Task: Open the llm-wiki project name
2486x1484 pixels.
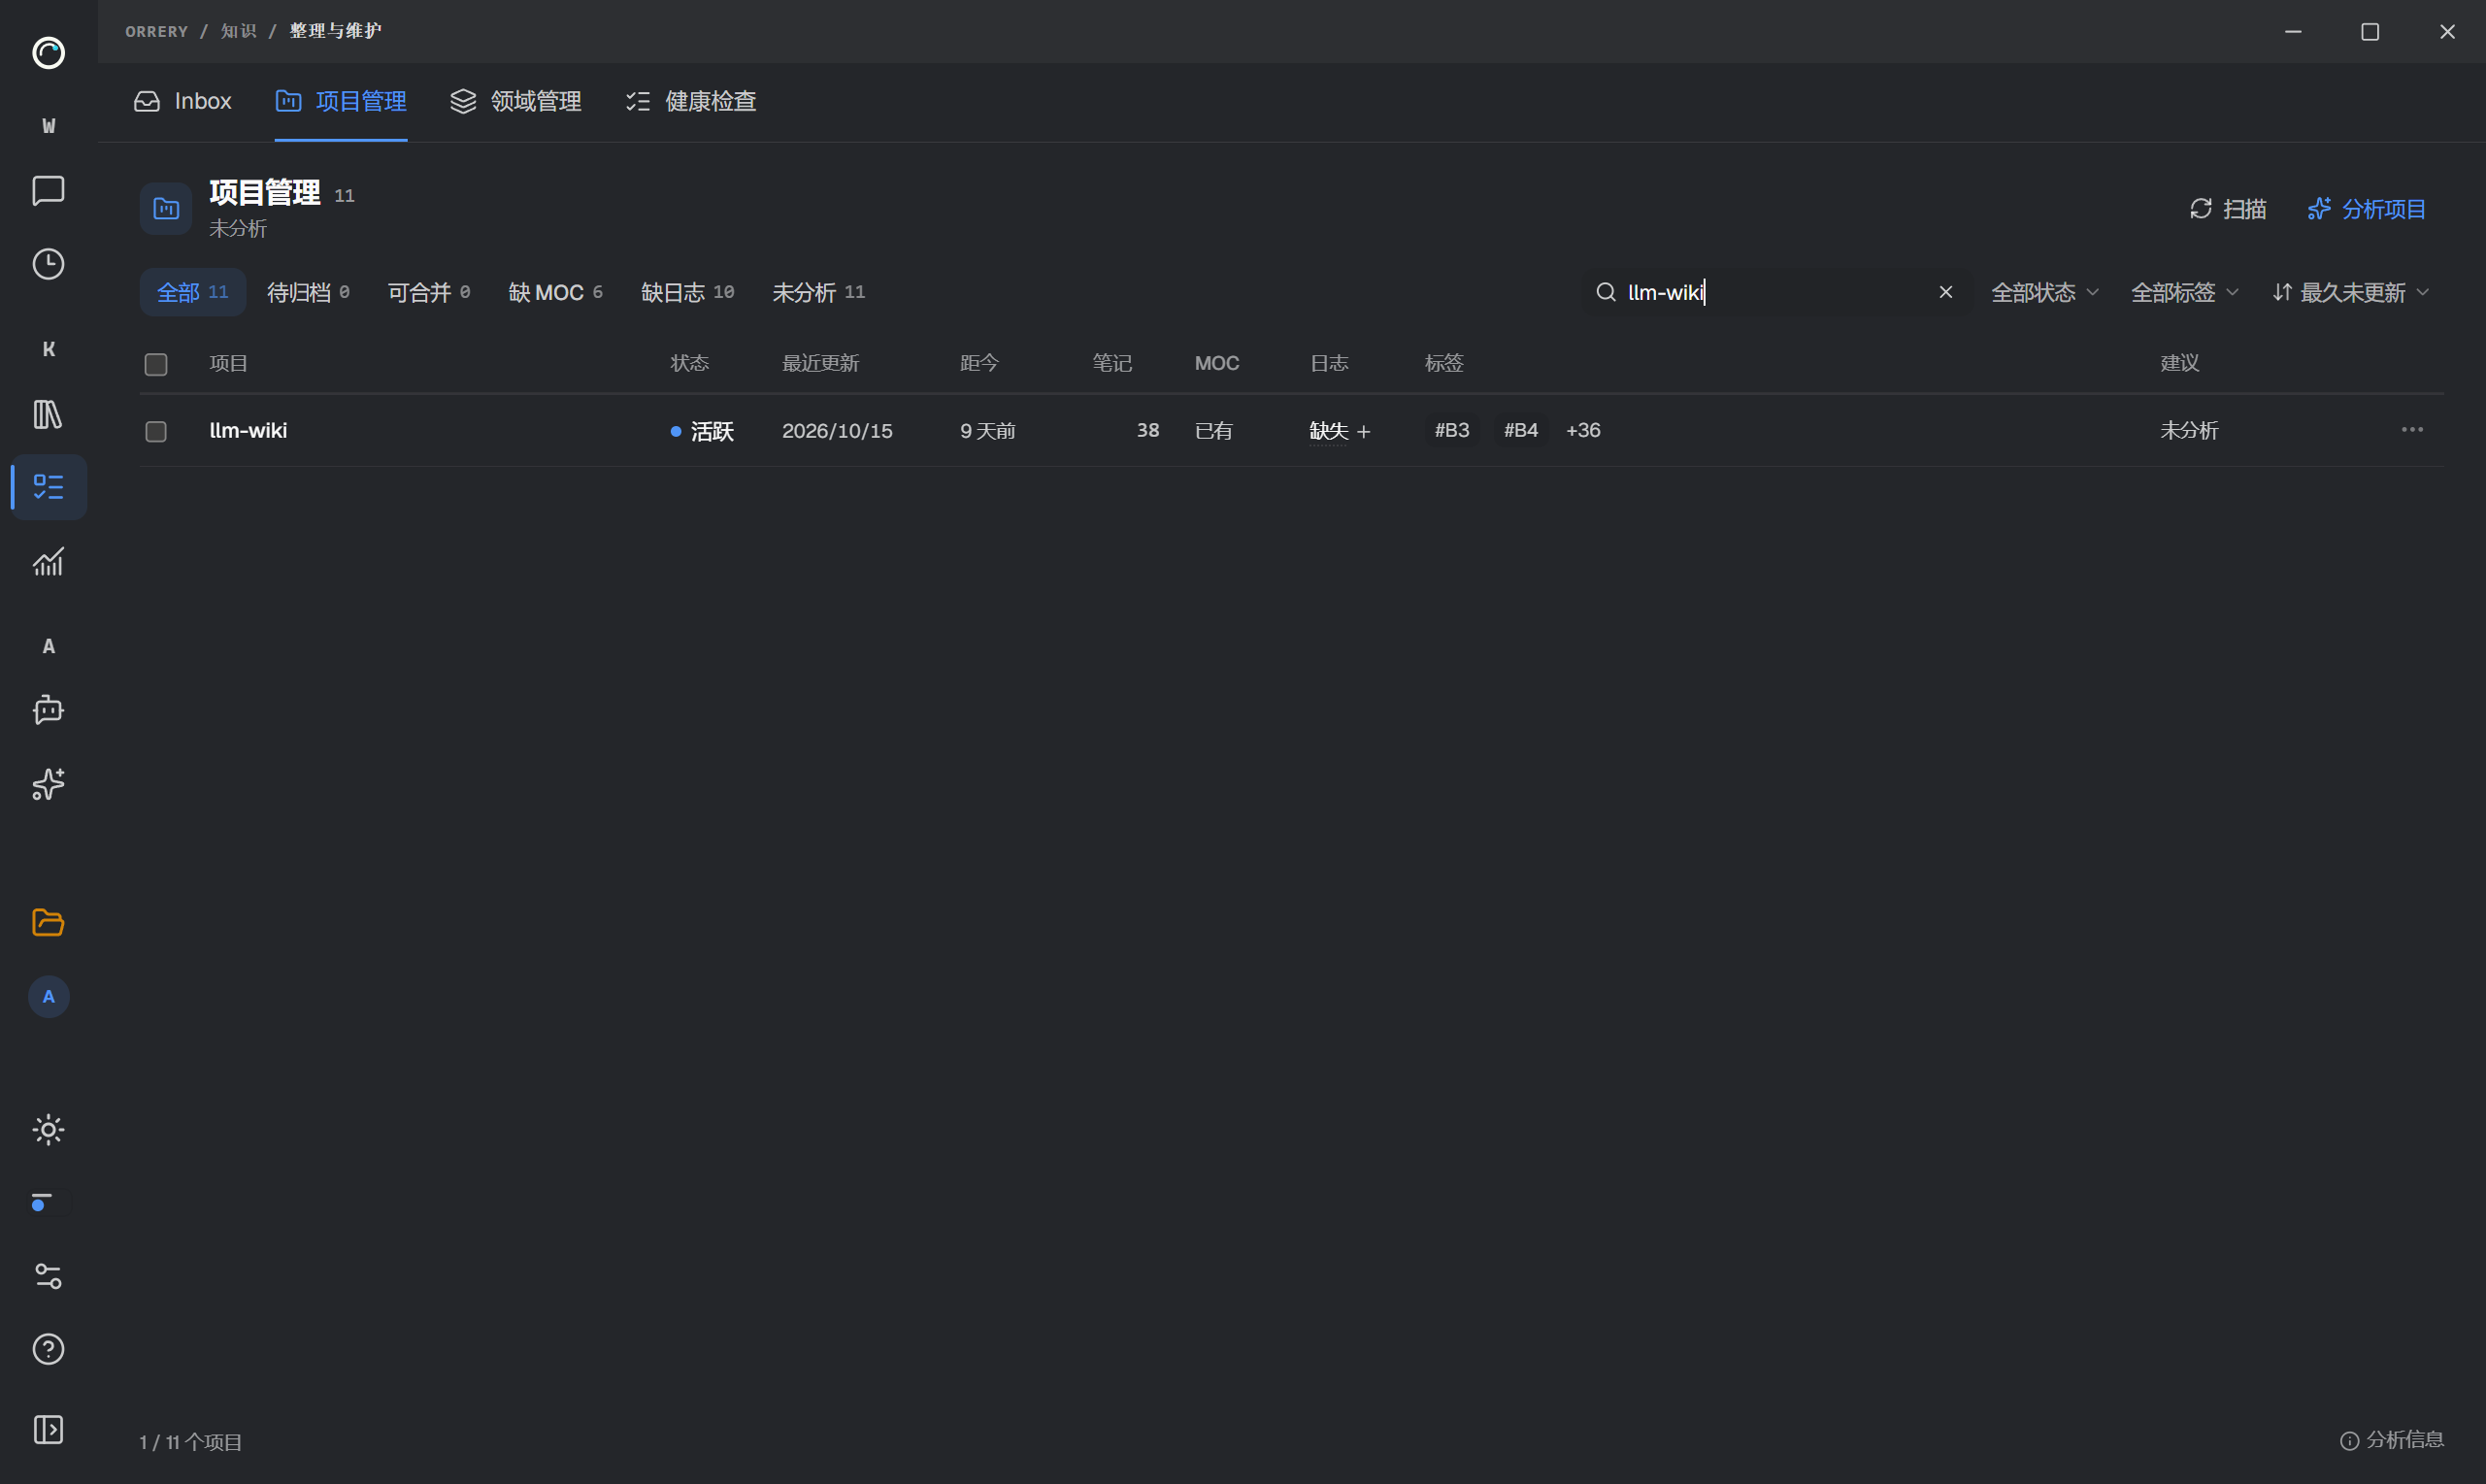Action: (248, 430)
